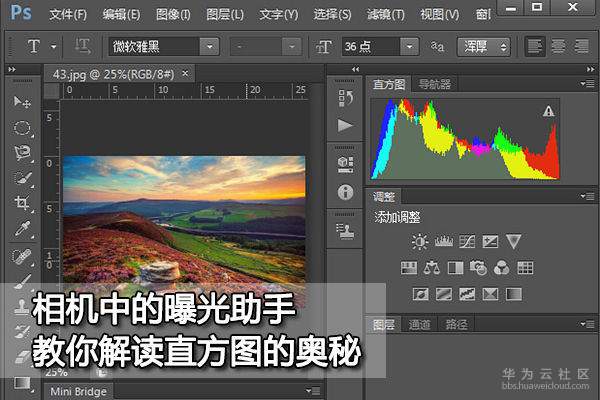Open the font family dropdown 微软雅黑

pyautogui.click(x=209, y=47)
